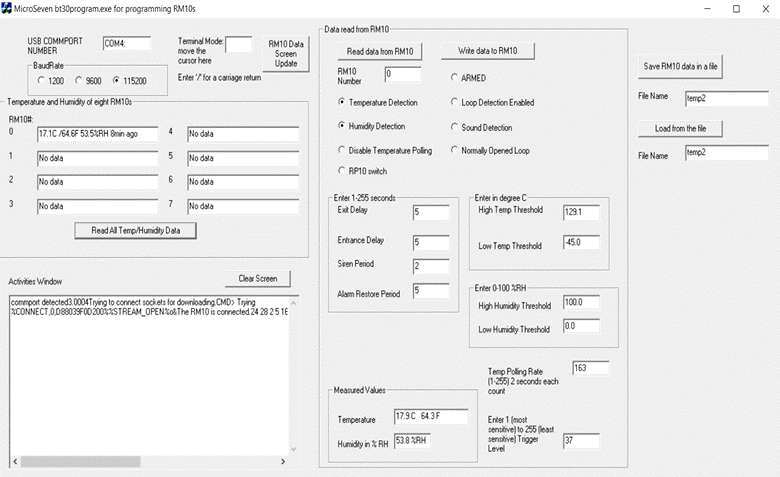Viewport: 780px width, 477px height.
Task: Click the RM10 #2 data field
Action: tap(98, 182)
